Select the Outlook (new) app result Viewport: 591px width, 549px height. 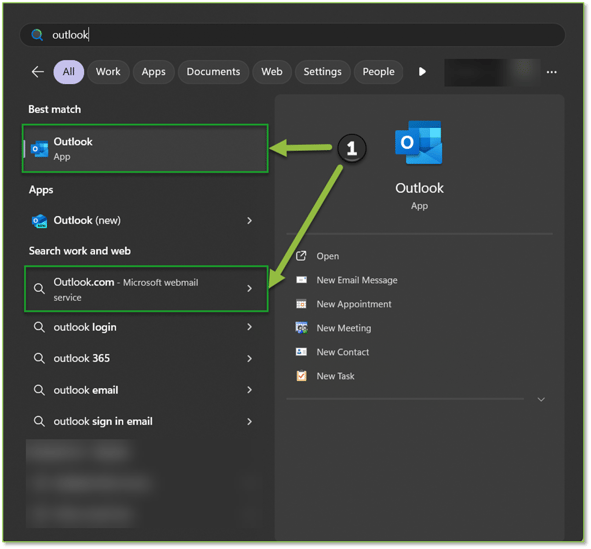point(145,221)
